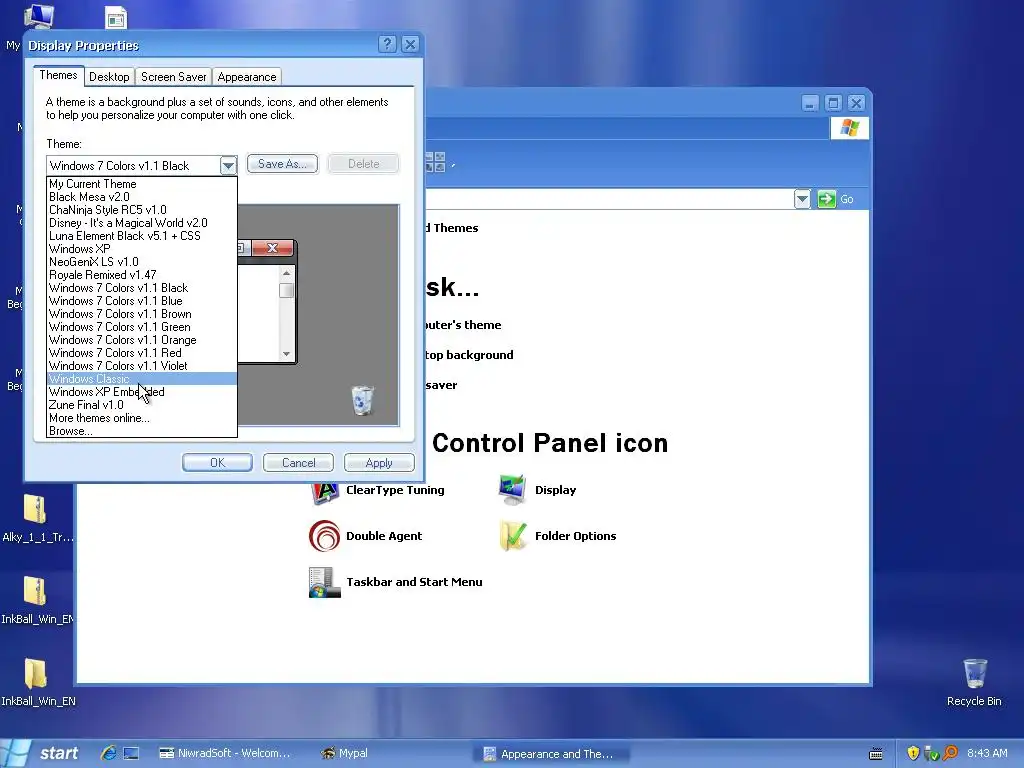Image resolution: width=1024 pixels, height=768 pixels.
Task: Click the Cancel button
Action: tap(298, 462)
